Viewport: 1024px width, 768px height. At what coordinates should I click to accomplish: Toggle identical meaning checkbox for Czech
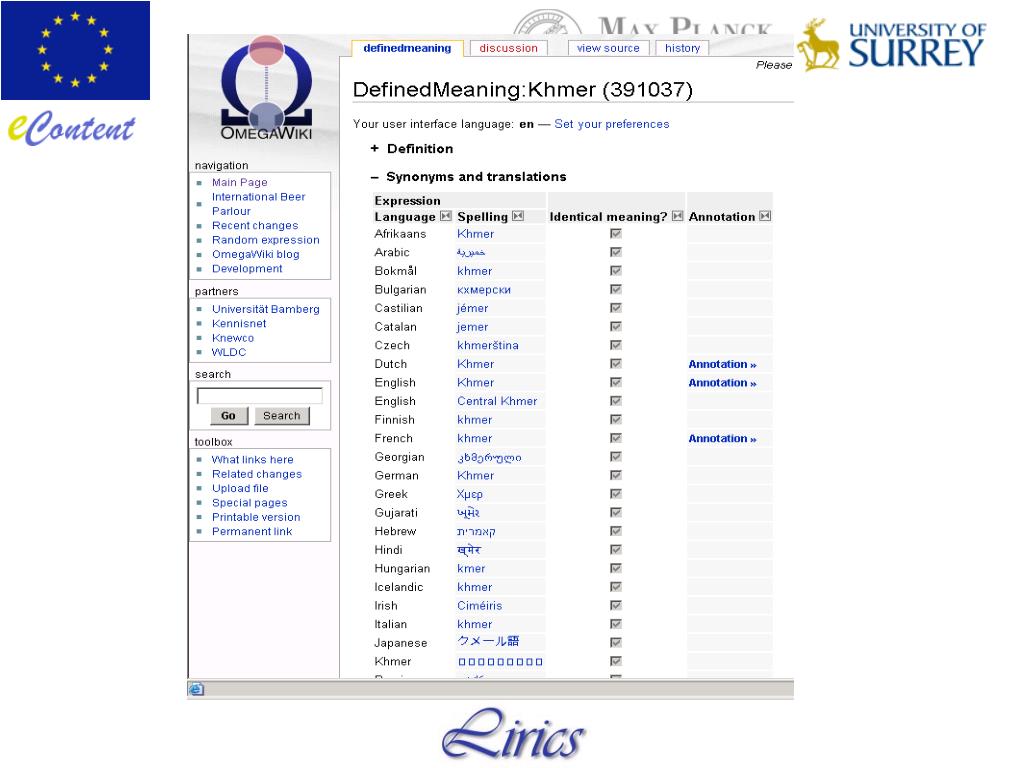click(616, 345)
